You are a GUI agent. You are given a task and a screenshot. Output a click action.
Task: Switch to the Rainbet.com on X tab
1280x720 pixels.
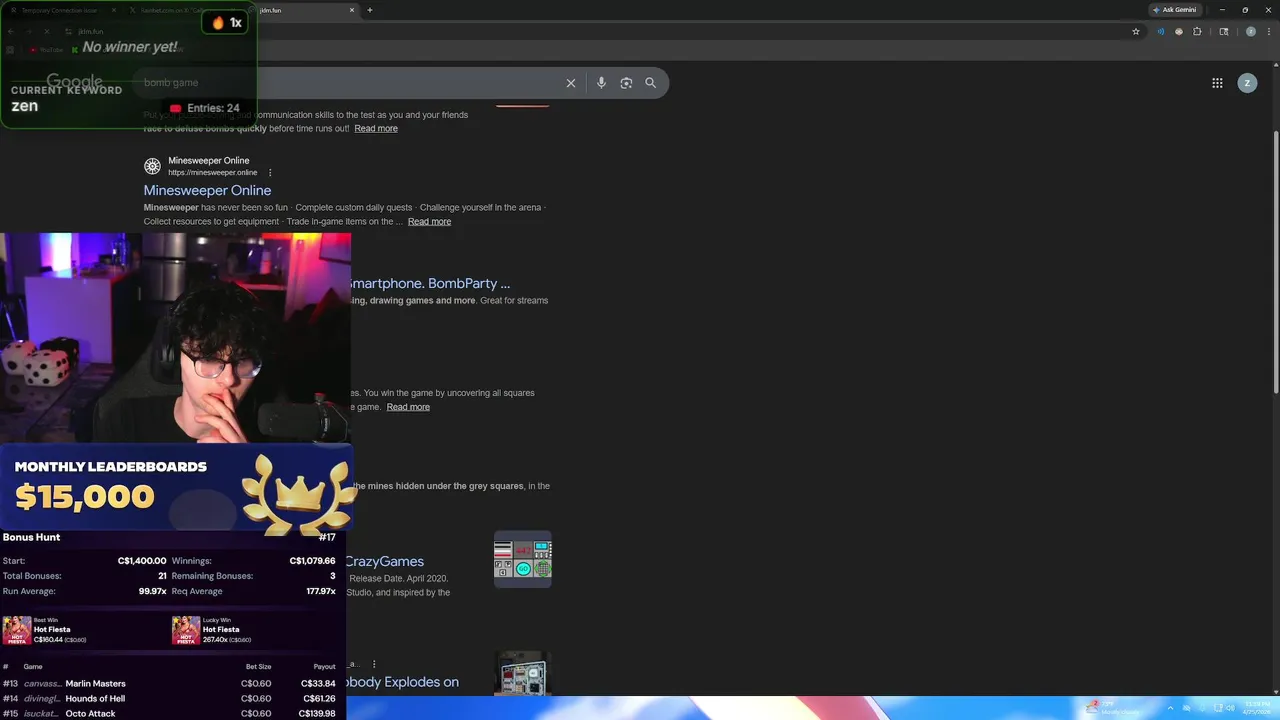coord(185,10)
